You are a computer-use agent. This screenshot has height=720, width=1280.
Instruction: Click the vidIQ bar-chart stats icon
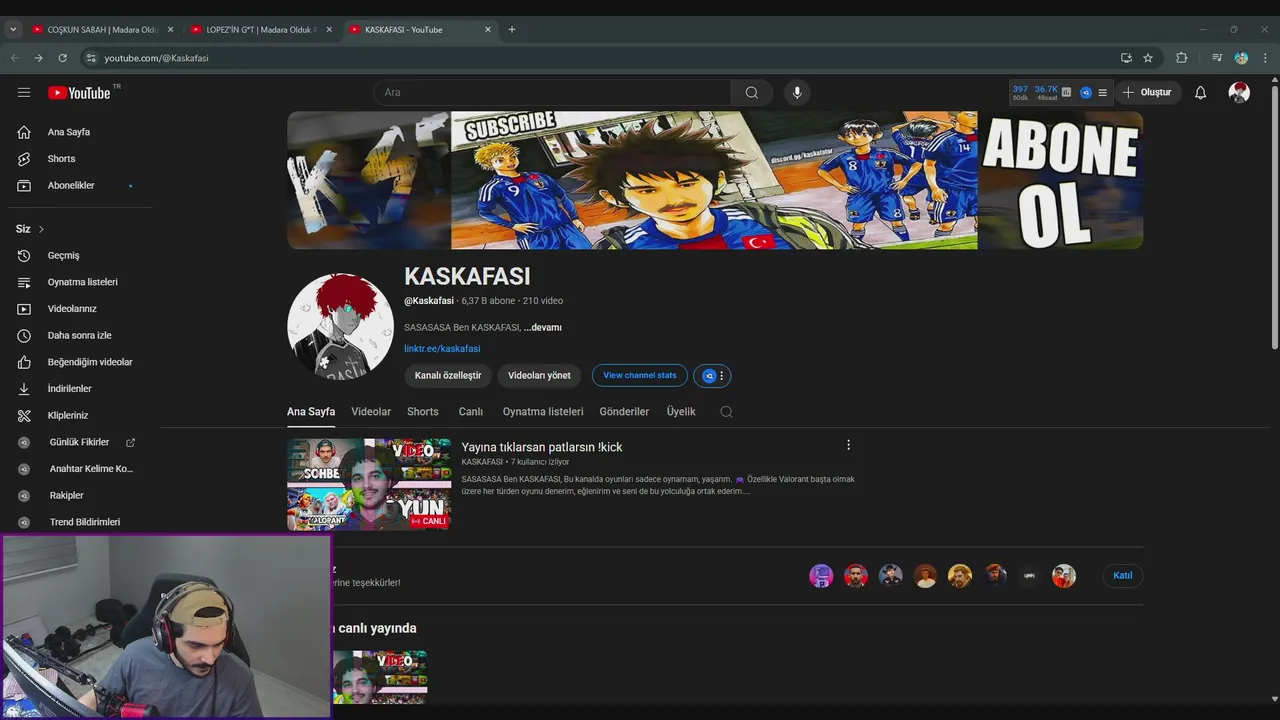click(x=1066, y=92)
